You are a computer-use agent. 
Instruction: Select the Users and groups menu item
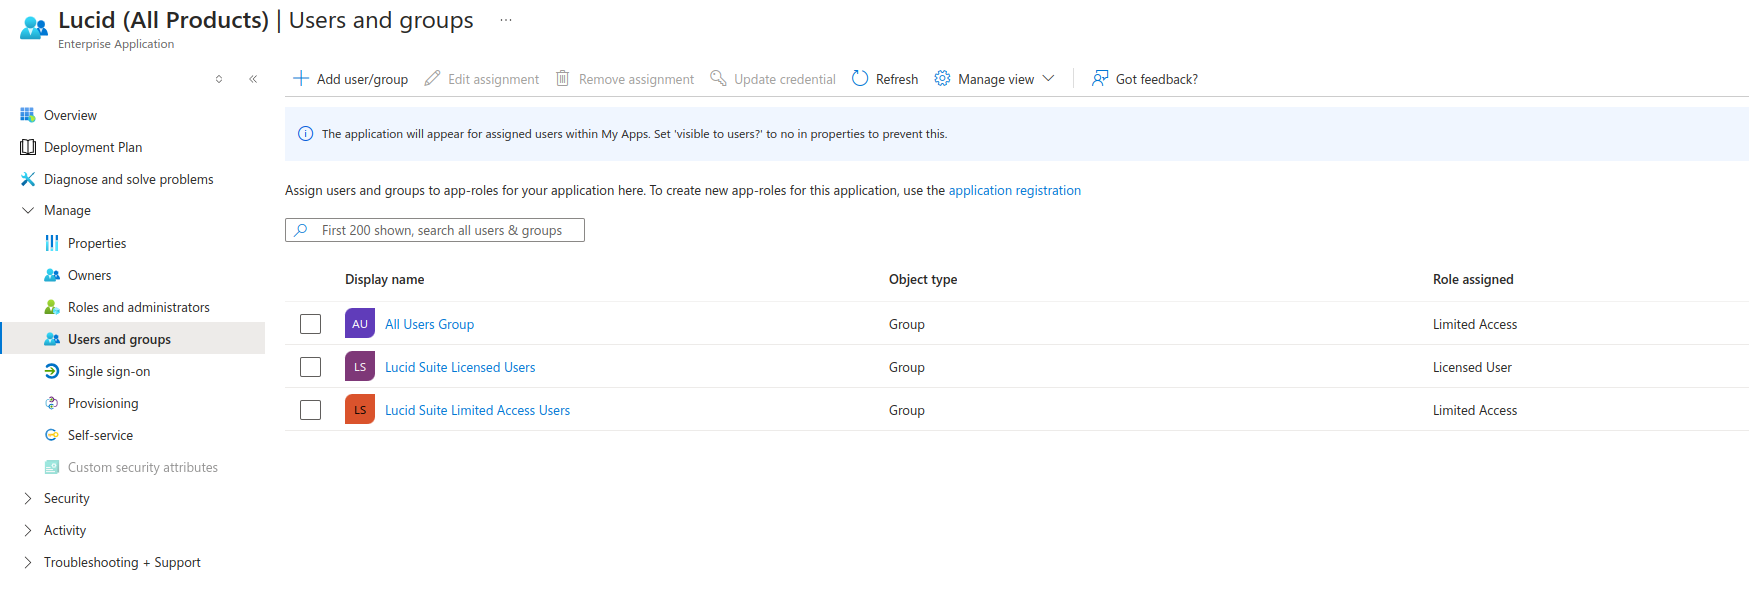[x=132, y=339]
